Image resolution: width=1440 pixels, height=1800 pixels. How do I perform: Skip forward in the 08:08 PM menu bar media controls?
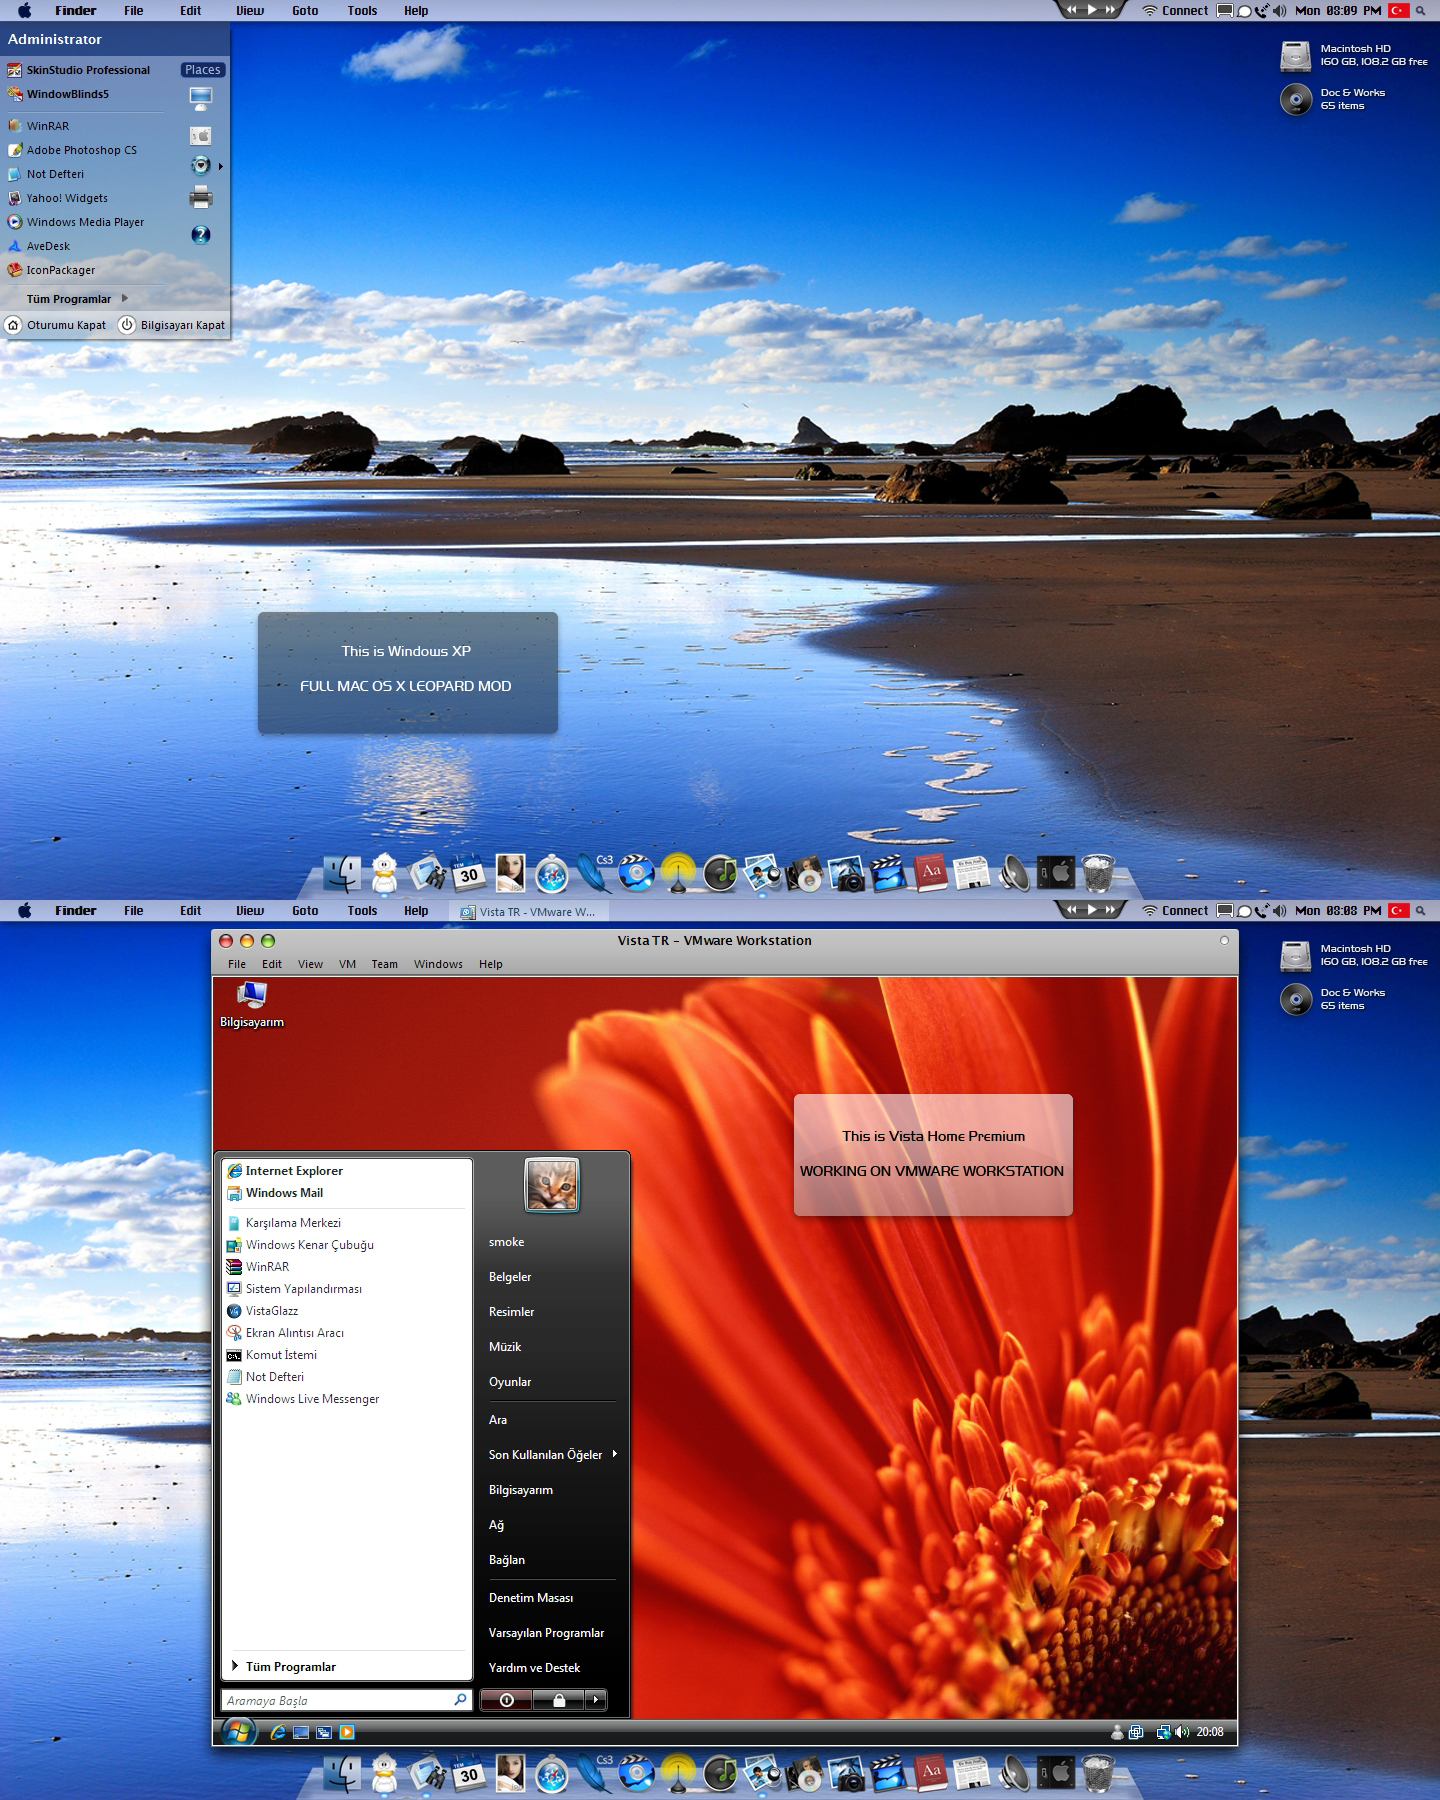[x=1110, y=909]
